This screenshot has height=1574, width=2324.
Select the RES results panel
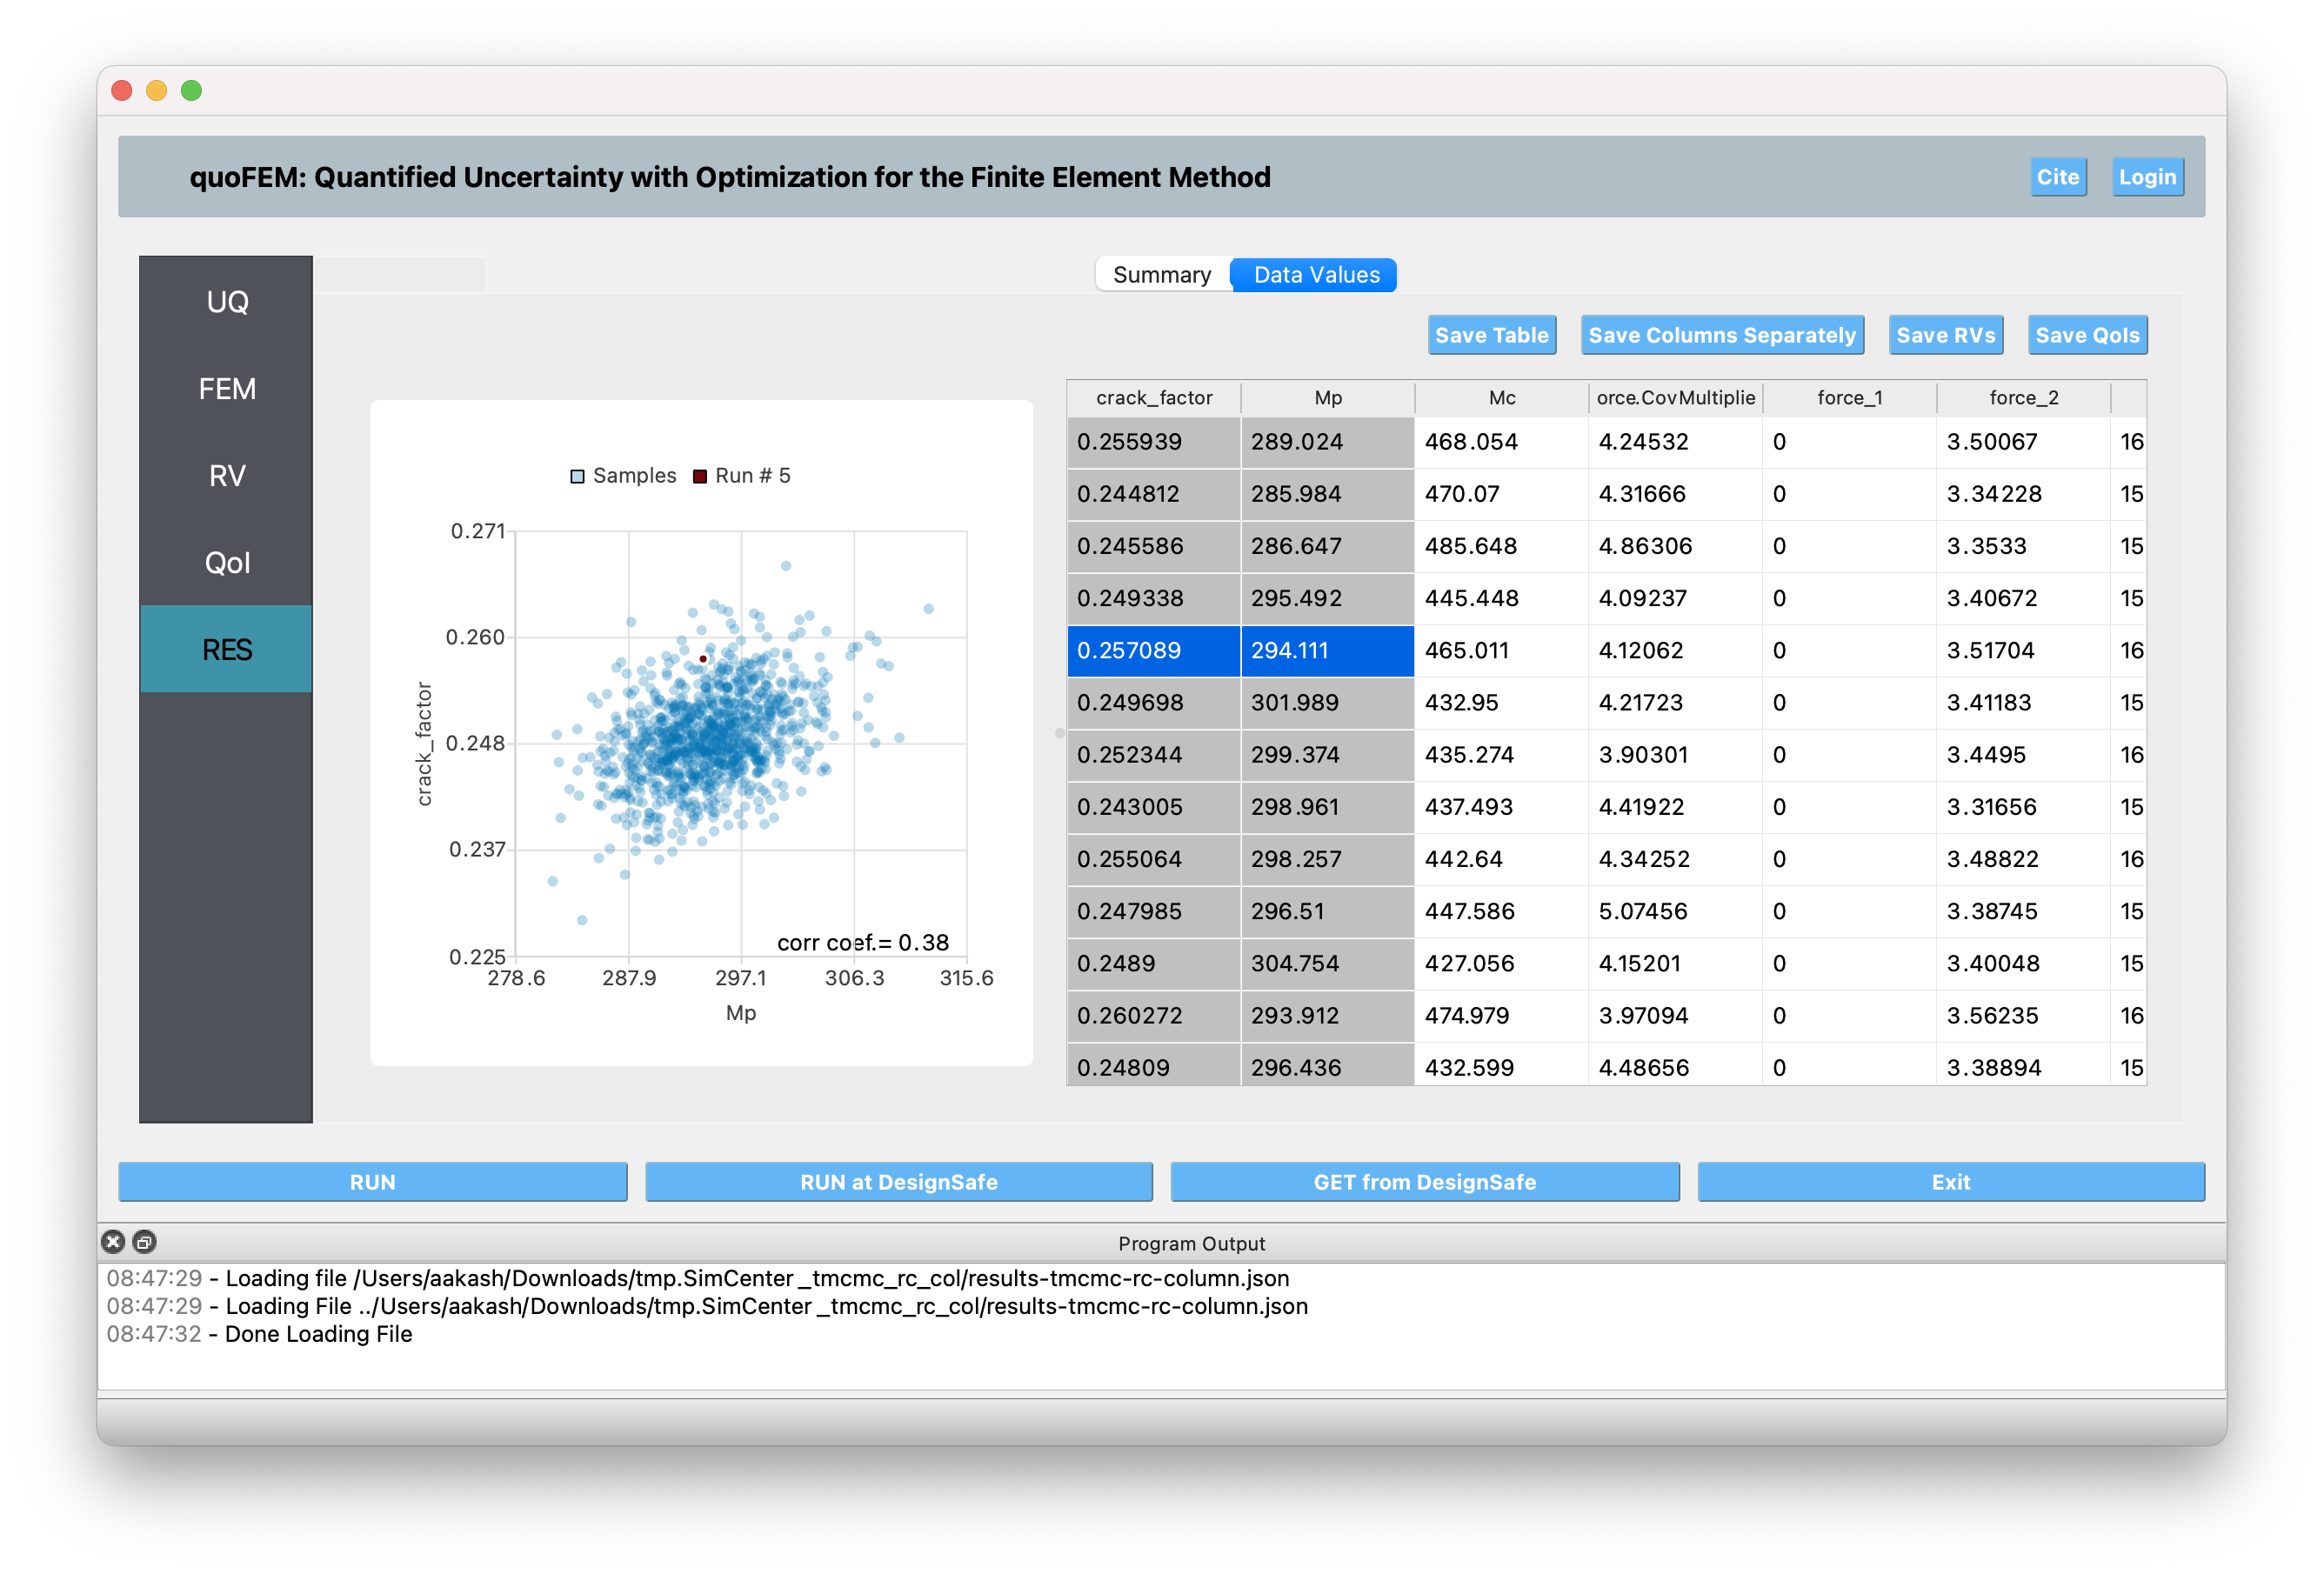pyautogui.click(x=227, y=650)
